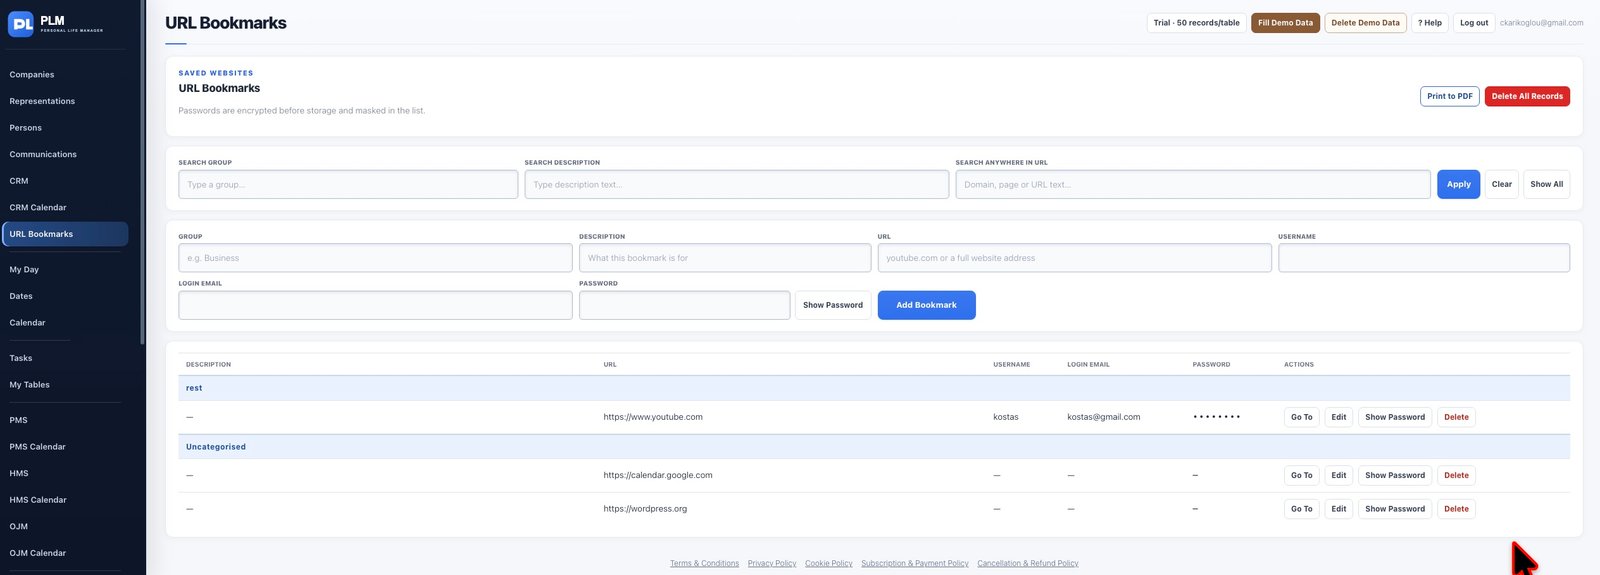Click Go To for calendar.google.com row
Viewport: 1600px width, 575px height.
click(x=1301, y=475)
